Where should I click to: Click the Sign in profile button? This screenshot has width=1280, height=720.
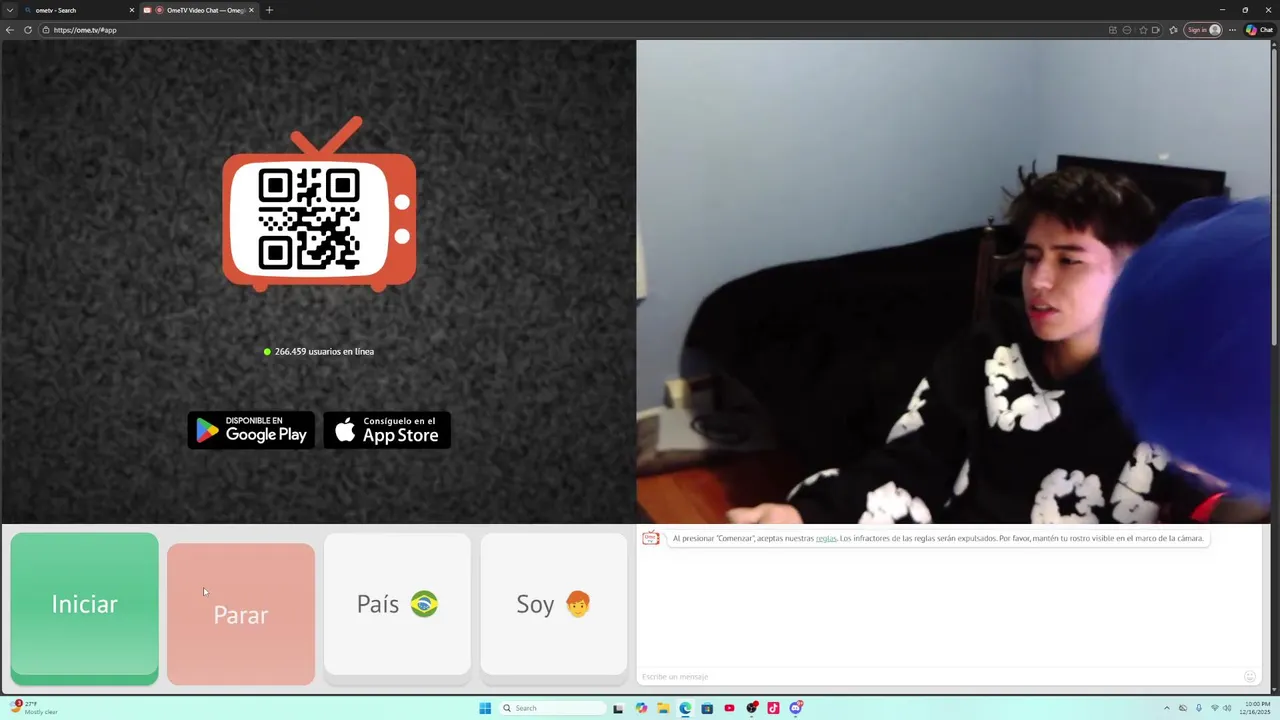click(x=1203, y=30)
